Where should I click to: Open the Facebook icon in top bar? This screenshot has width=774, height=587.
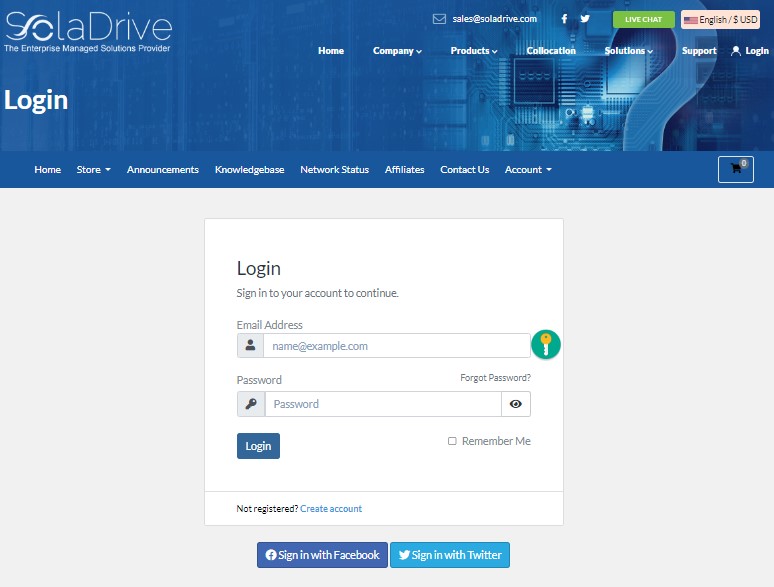point(564,19)
